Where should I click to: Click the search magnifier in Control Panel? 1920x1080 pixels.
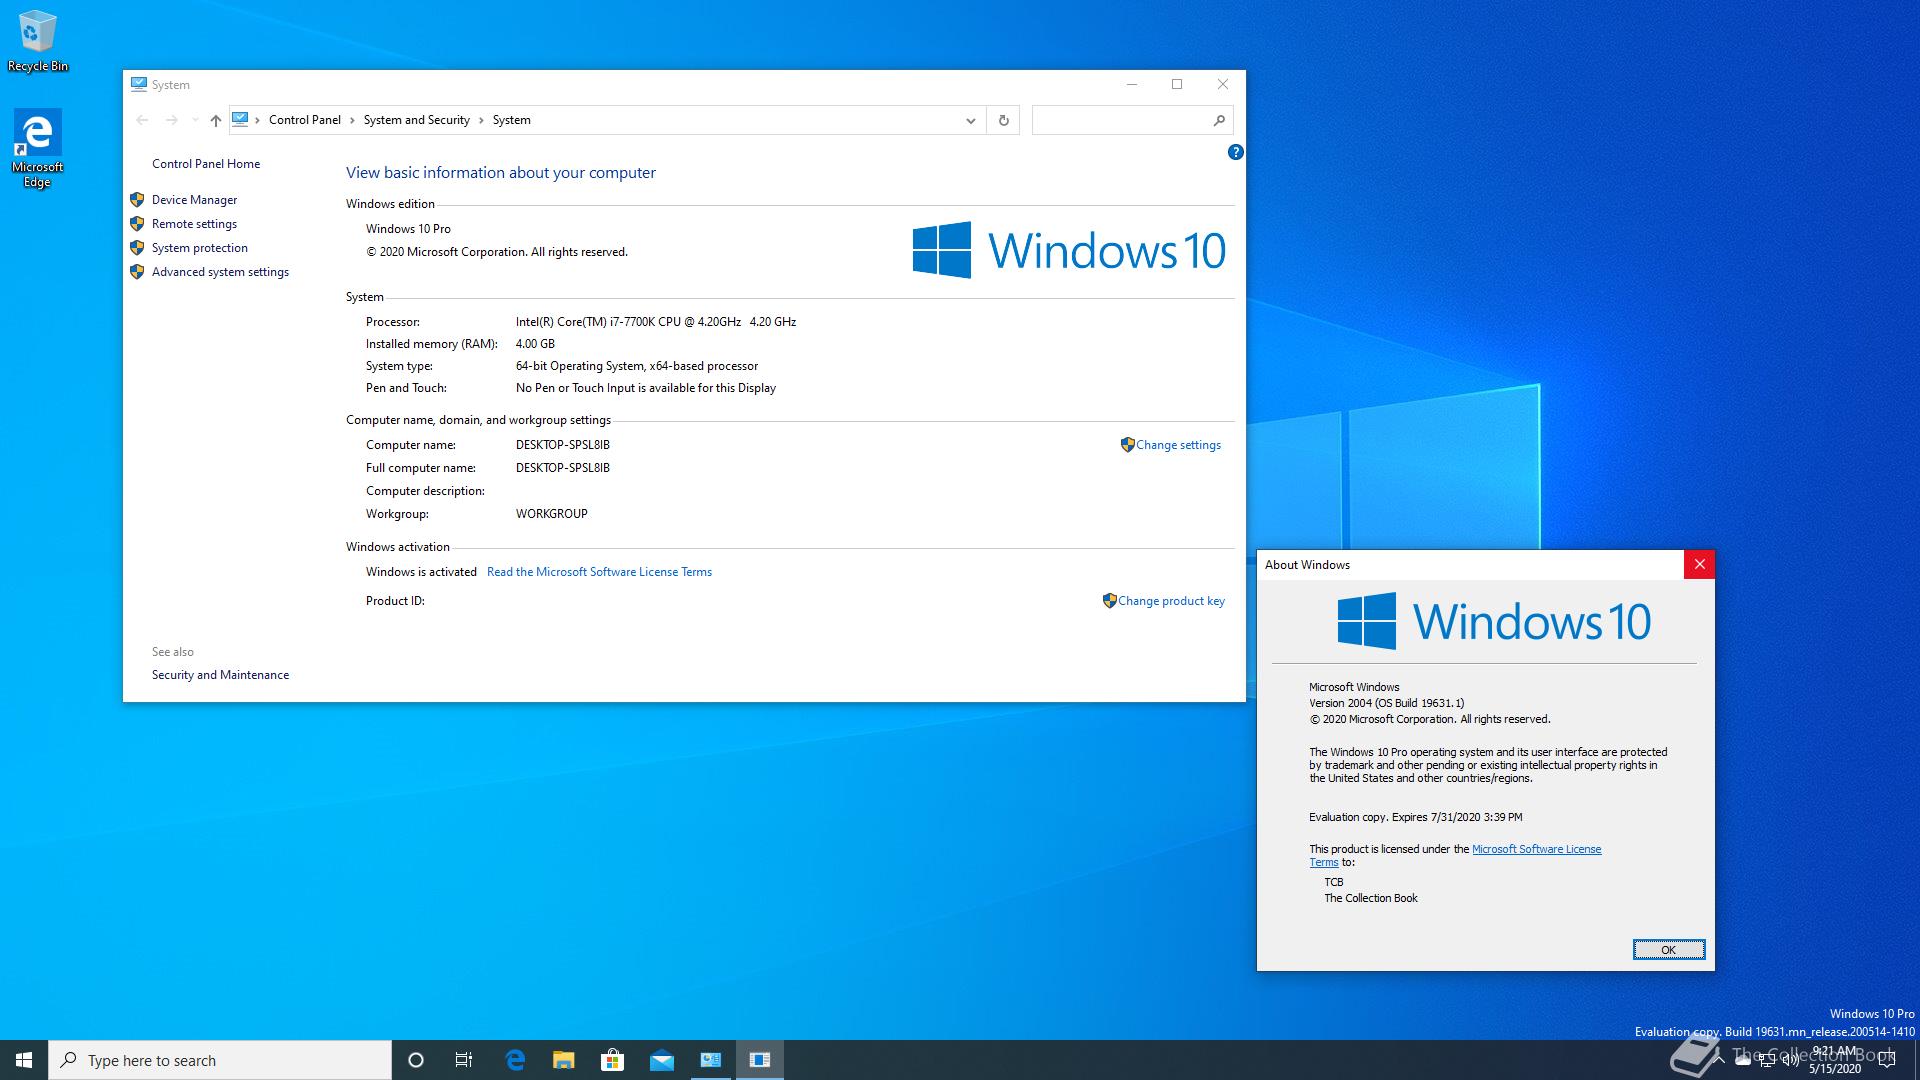pos(1218,120)
